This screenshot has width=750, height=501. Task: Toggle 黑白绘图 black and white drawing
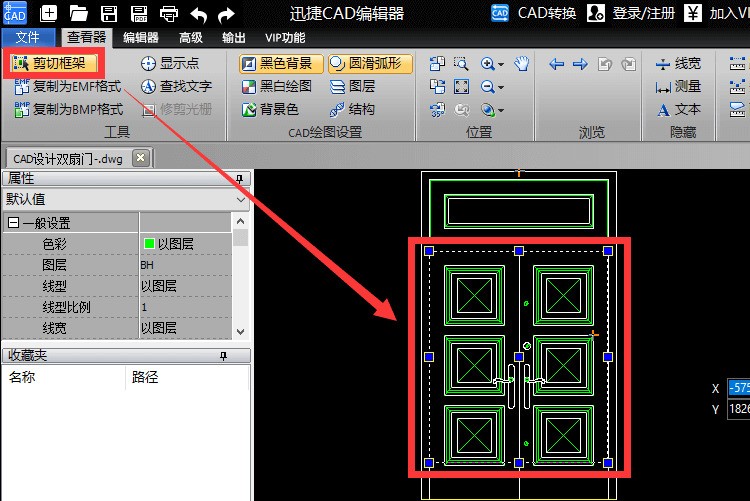(x=277, y=86)
